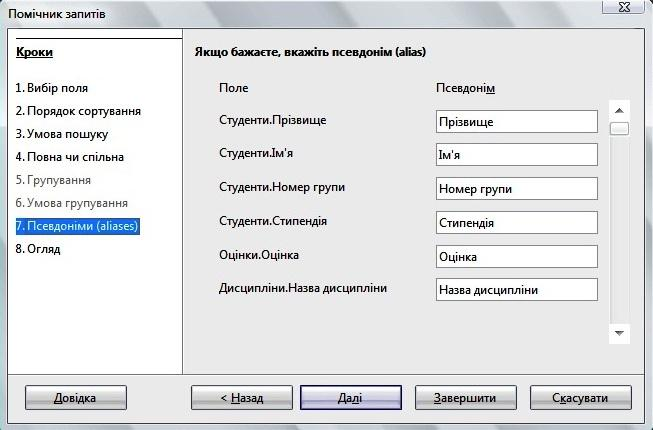Edit the Ім'я alias field
The width and height of the screenshot is (653, 430).
click(x=517, y=154)
